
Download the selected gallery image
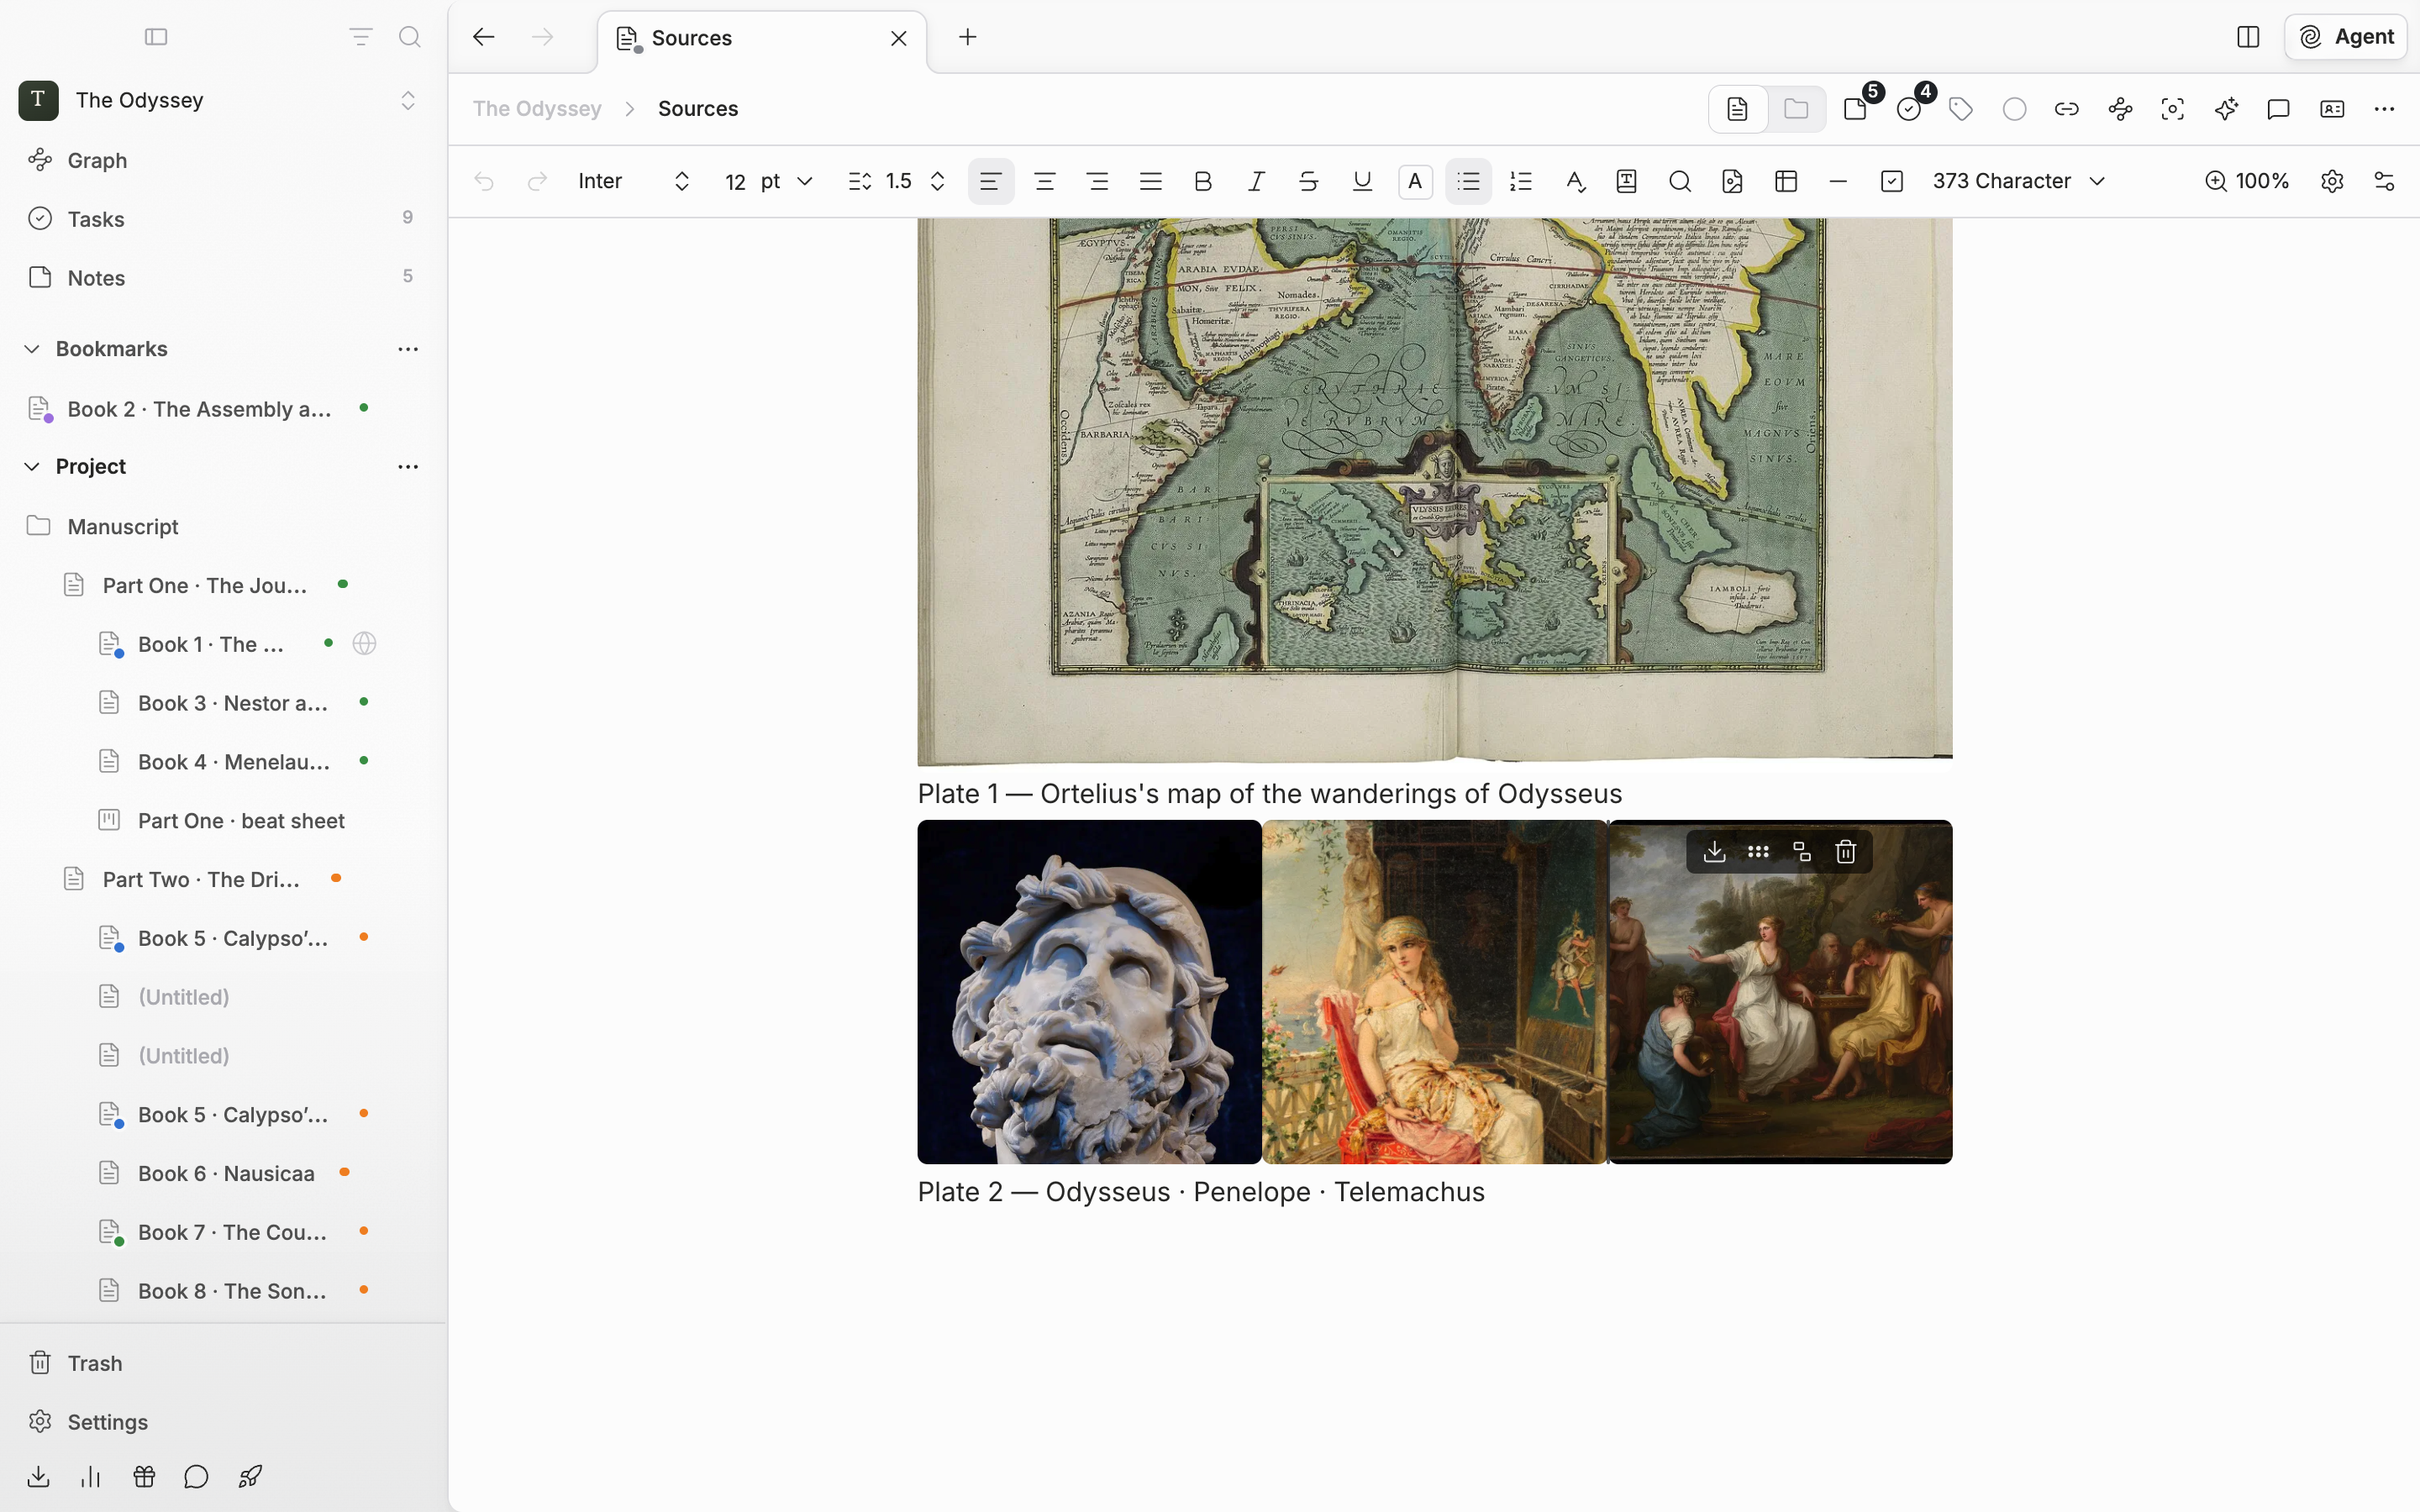tap(1714, 851)
